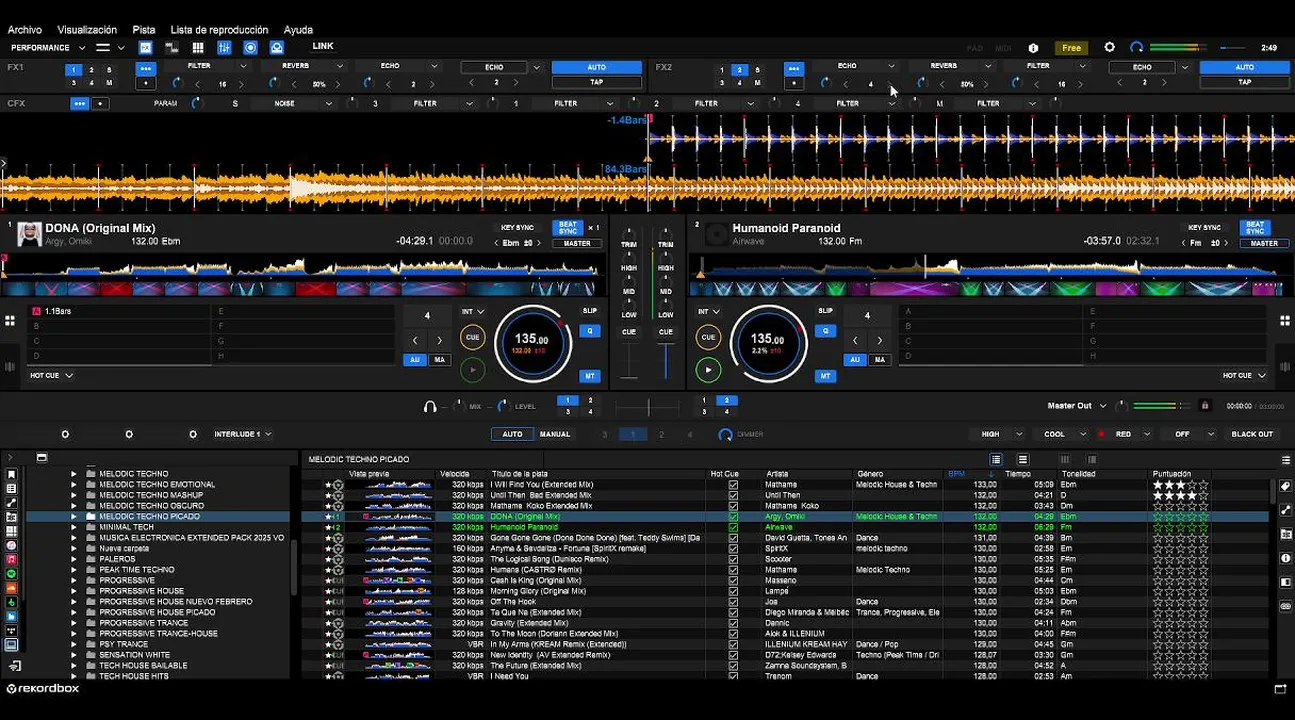
Task: Expand PROGRESSIVE HOUSE folder in tree
Action: click(x=73, y=591)
